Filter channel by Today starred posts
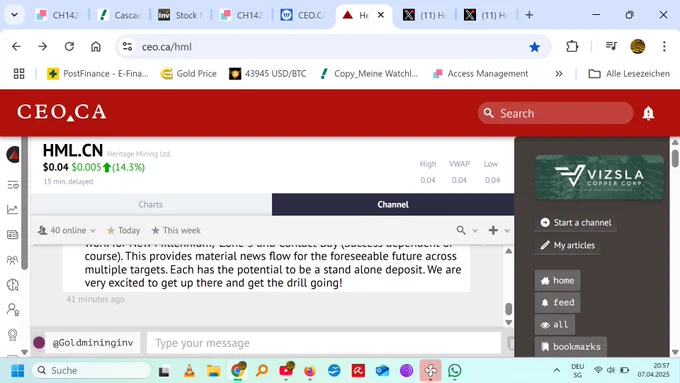 coord(124,230)
